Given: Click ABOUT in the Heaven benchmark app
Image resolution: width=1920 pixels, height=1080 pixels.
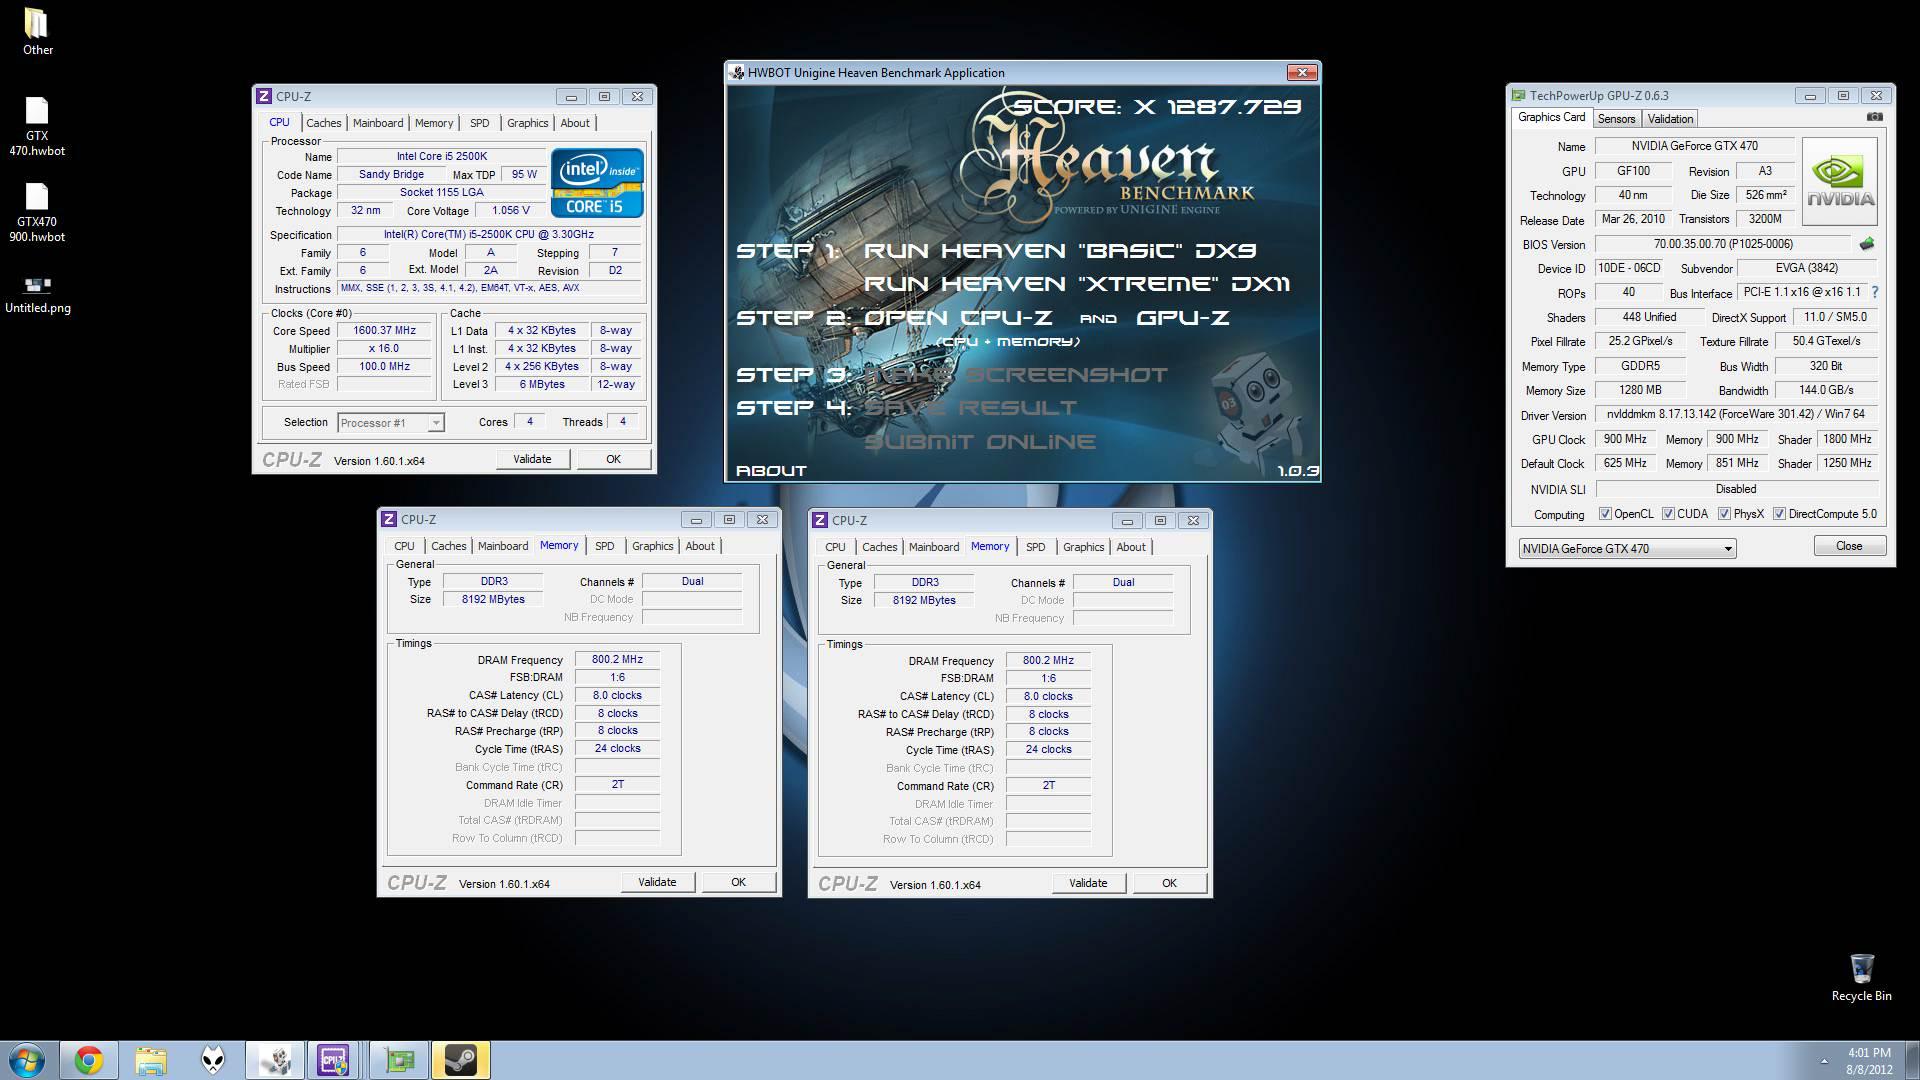Looking at the screenshot, I should pyautogui.click(x=771, y=470).
